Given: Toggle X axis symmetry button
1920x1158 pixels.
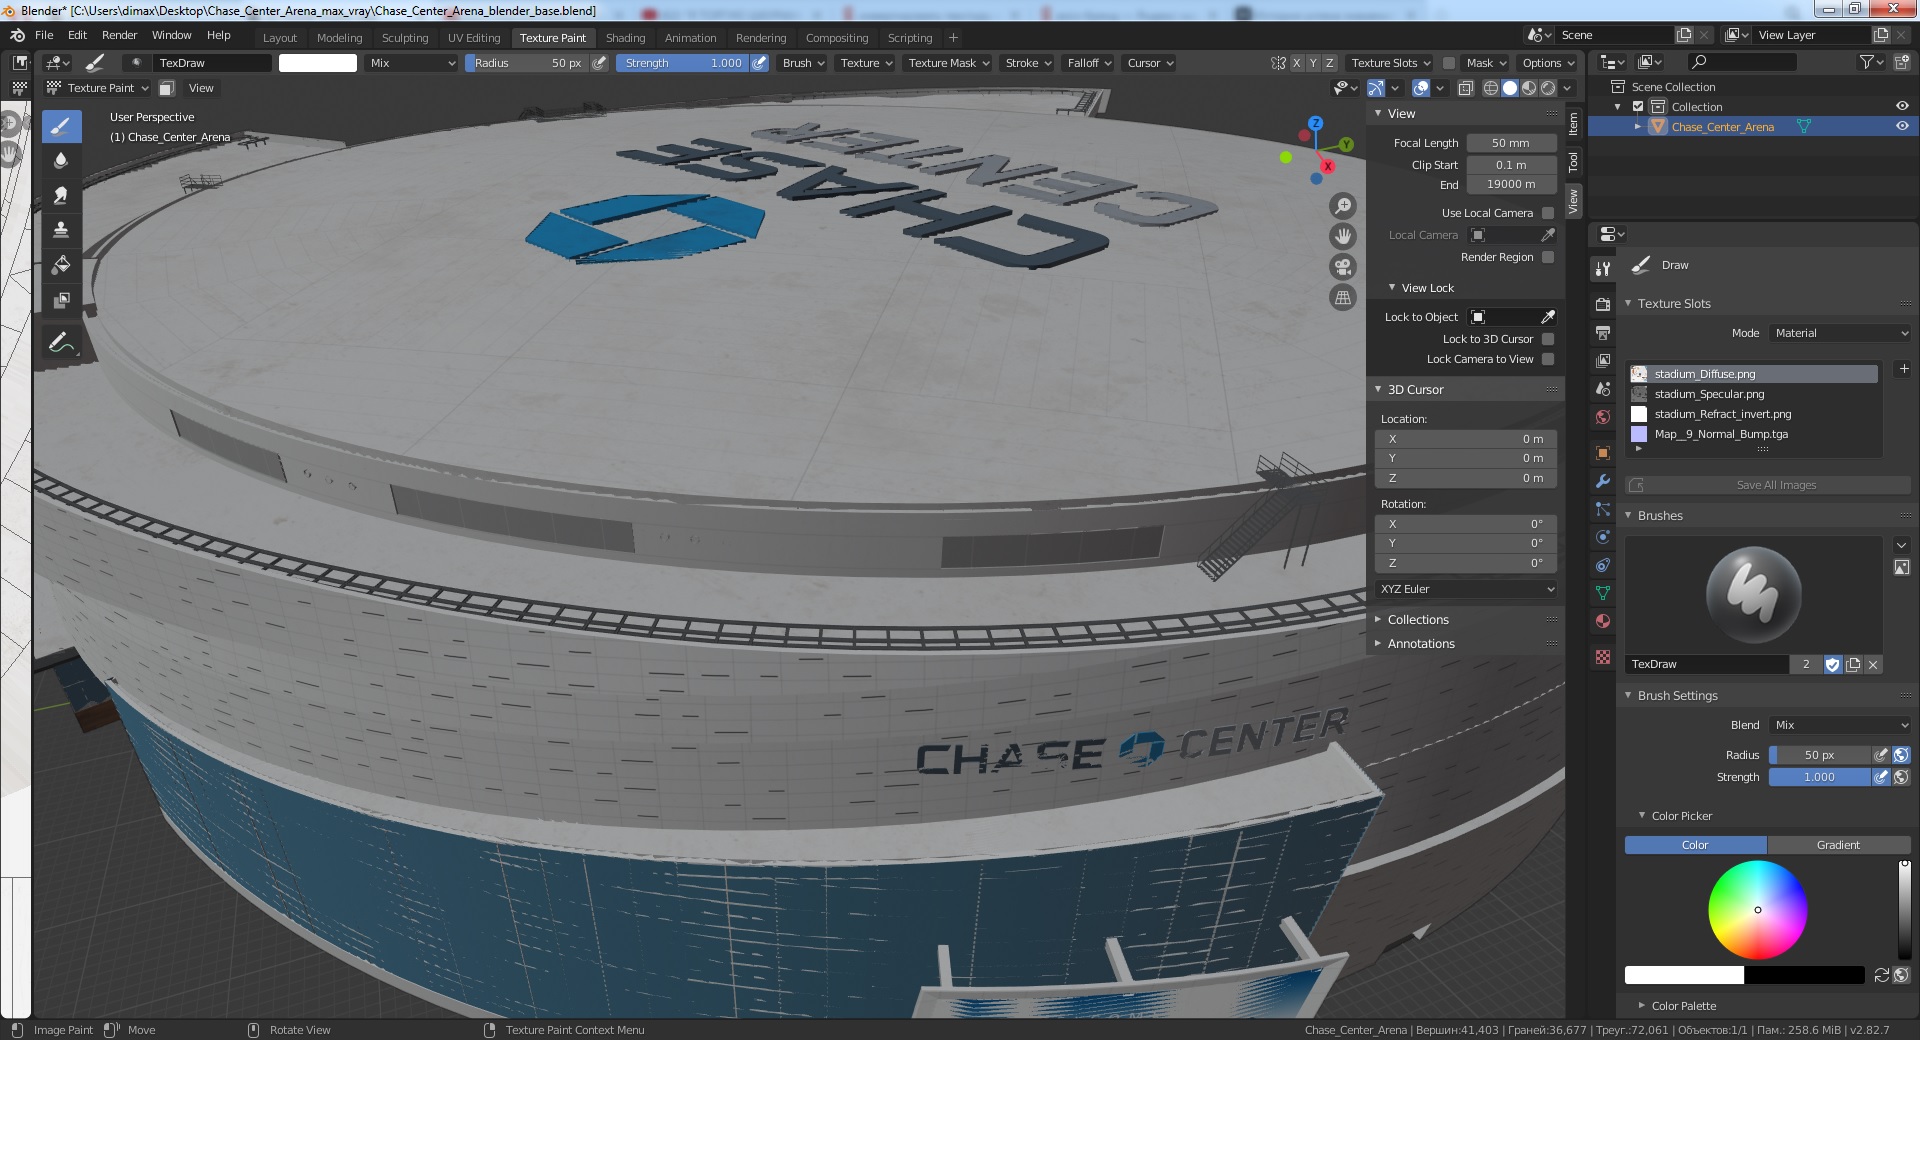Looking at the screenshot, I should coord(1297,63).
